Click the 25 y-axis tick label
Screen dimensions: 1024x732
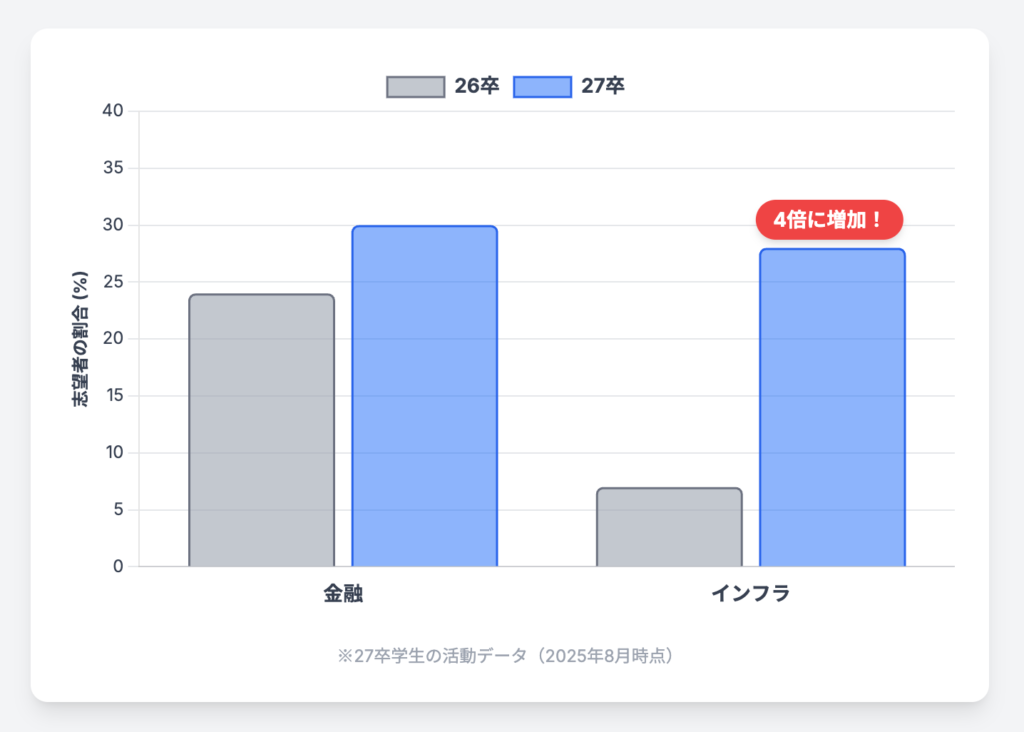[112, 281]
